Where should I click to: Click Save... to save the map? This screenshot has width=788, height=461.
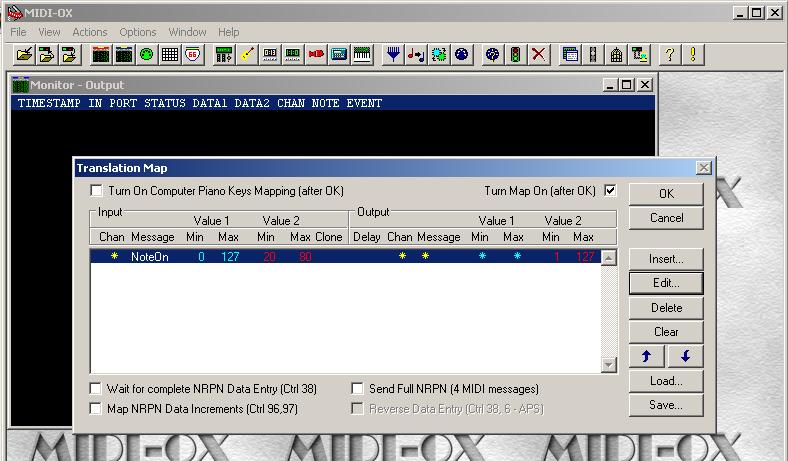coord(666,405)
